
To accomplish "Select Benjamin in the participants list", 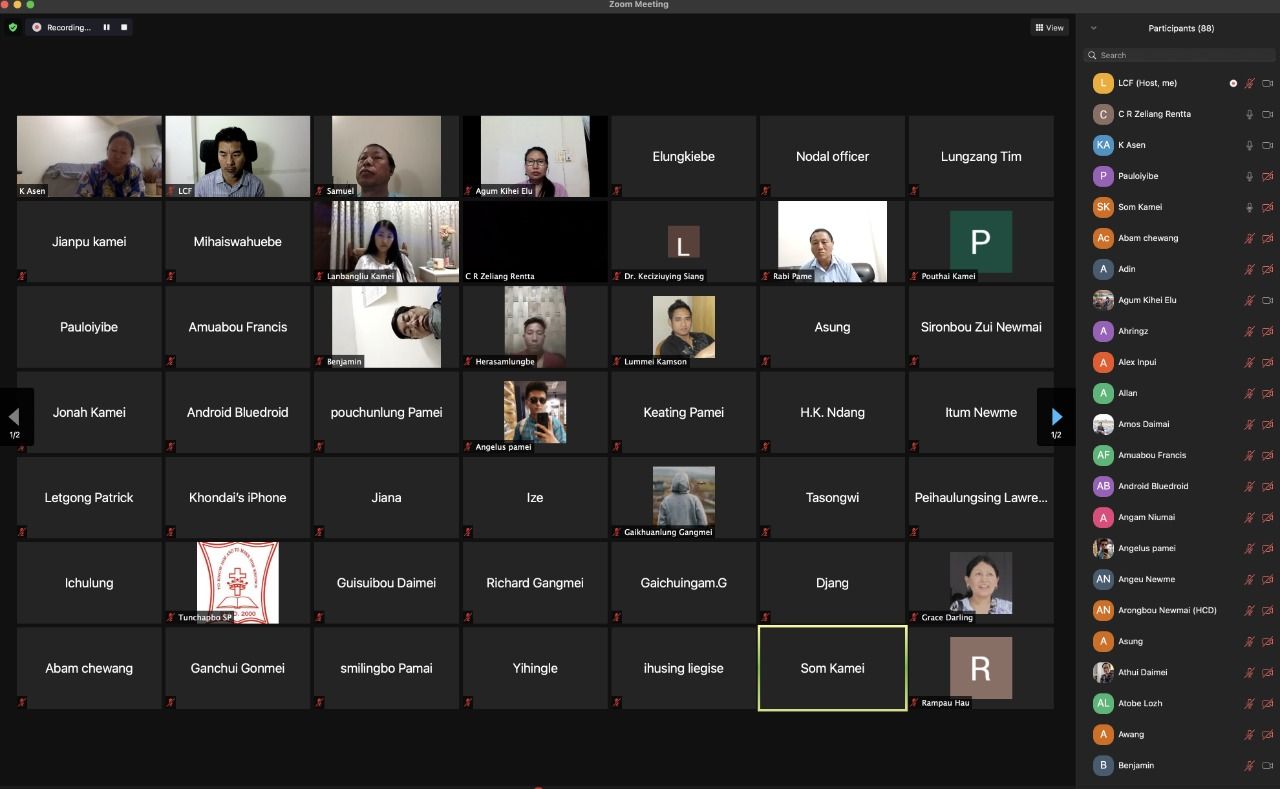I will 1136,765.
